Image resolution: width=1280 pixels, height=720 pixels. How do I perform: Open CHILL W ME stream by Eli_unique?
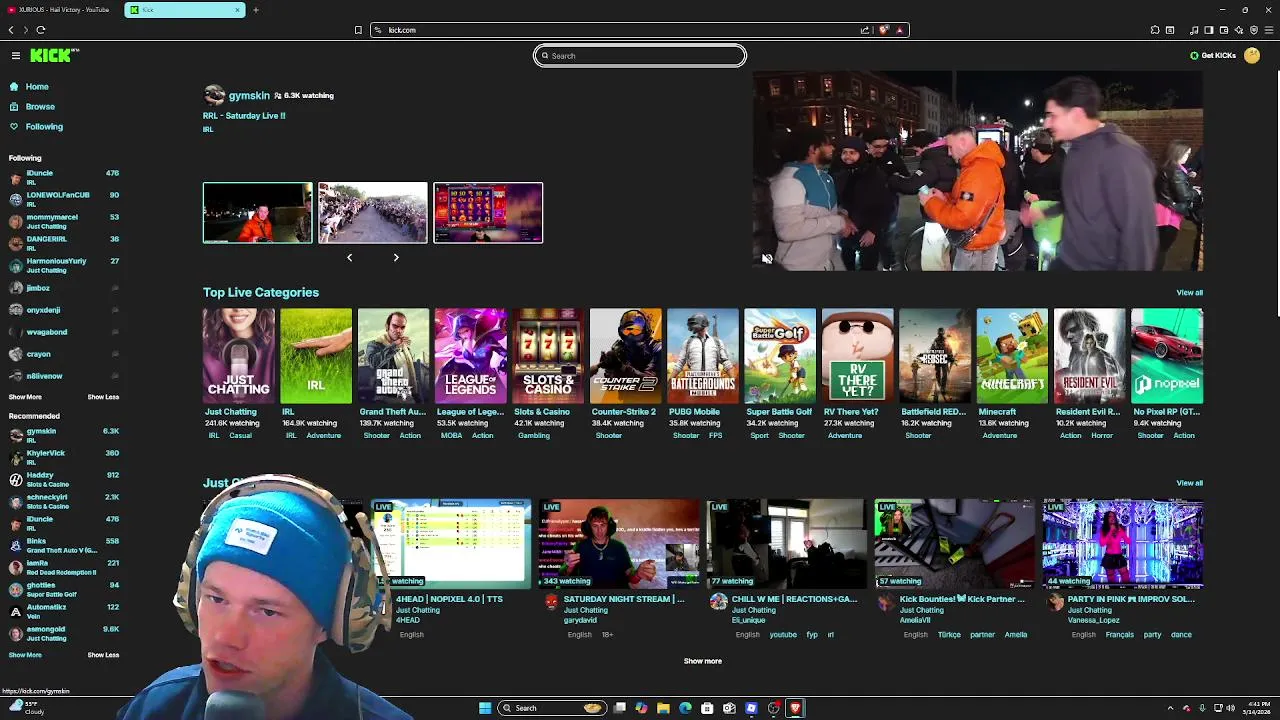point(787,545)
